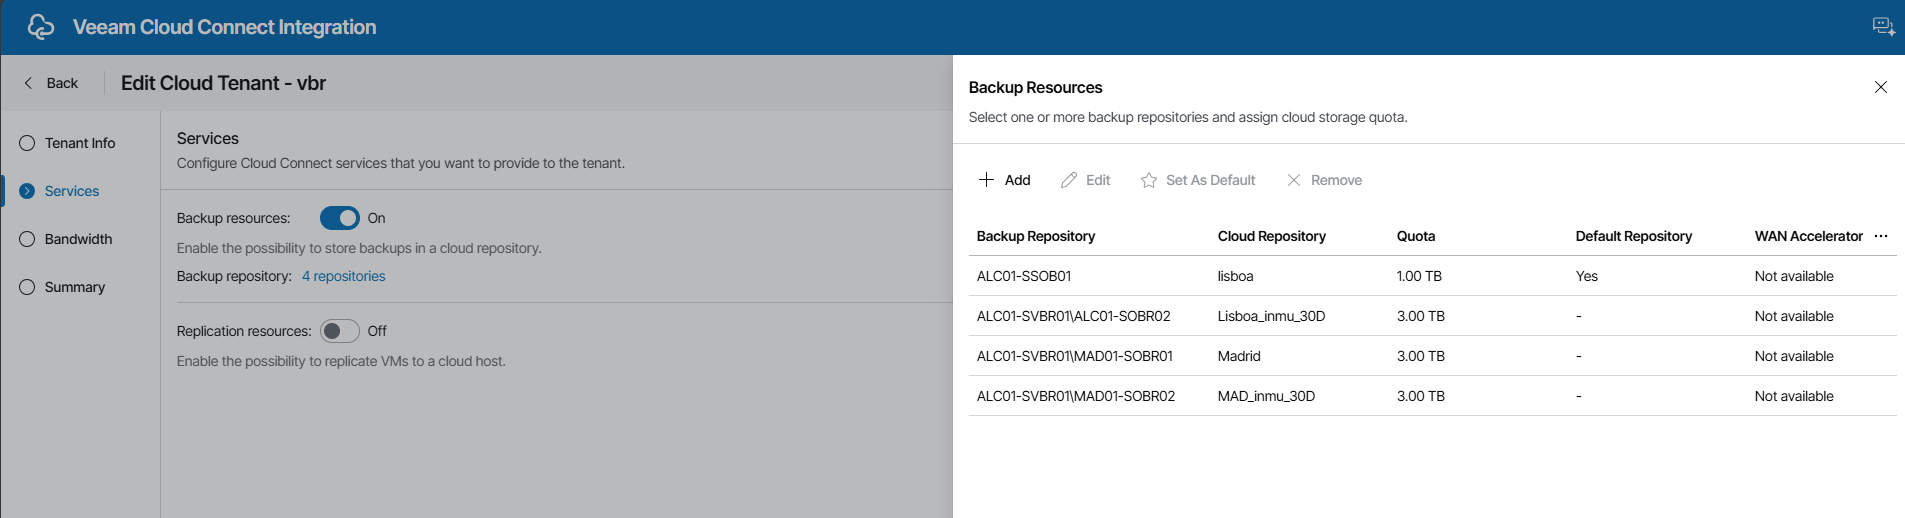Click the pencil Edit icon

pos(1069,180)
